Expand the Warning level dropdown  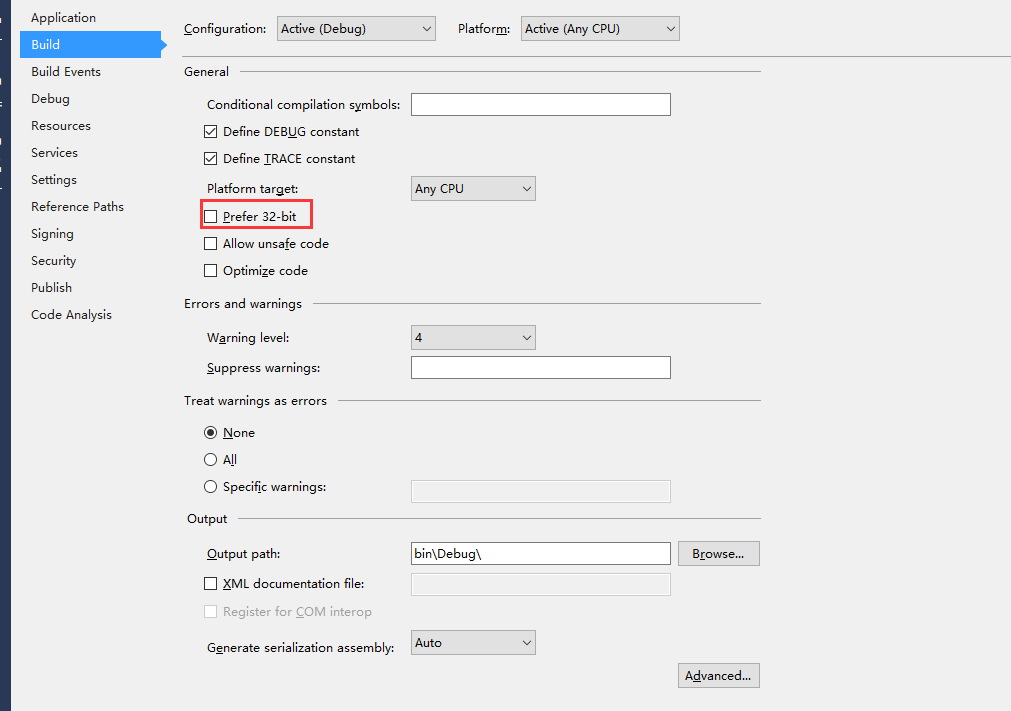(473, 338)
